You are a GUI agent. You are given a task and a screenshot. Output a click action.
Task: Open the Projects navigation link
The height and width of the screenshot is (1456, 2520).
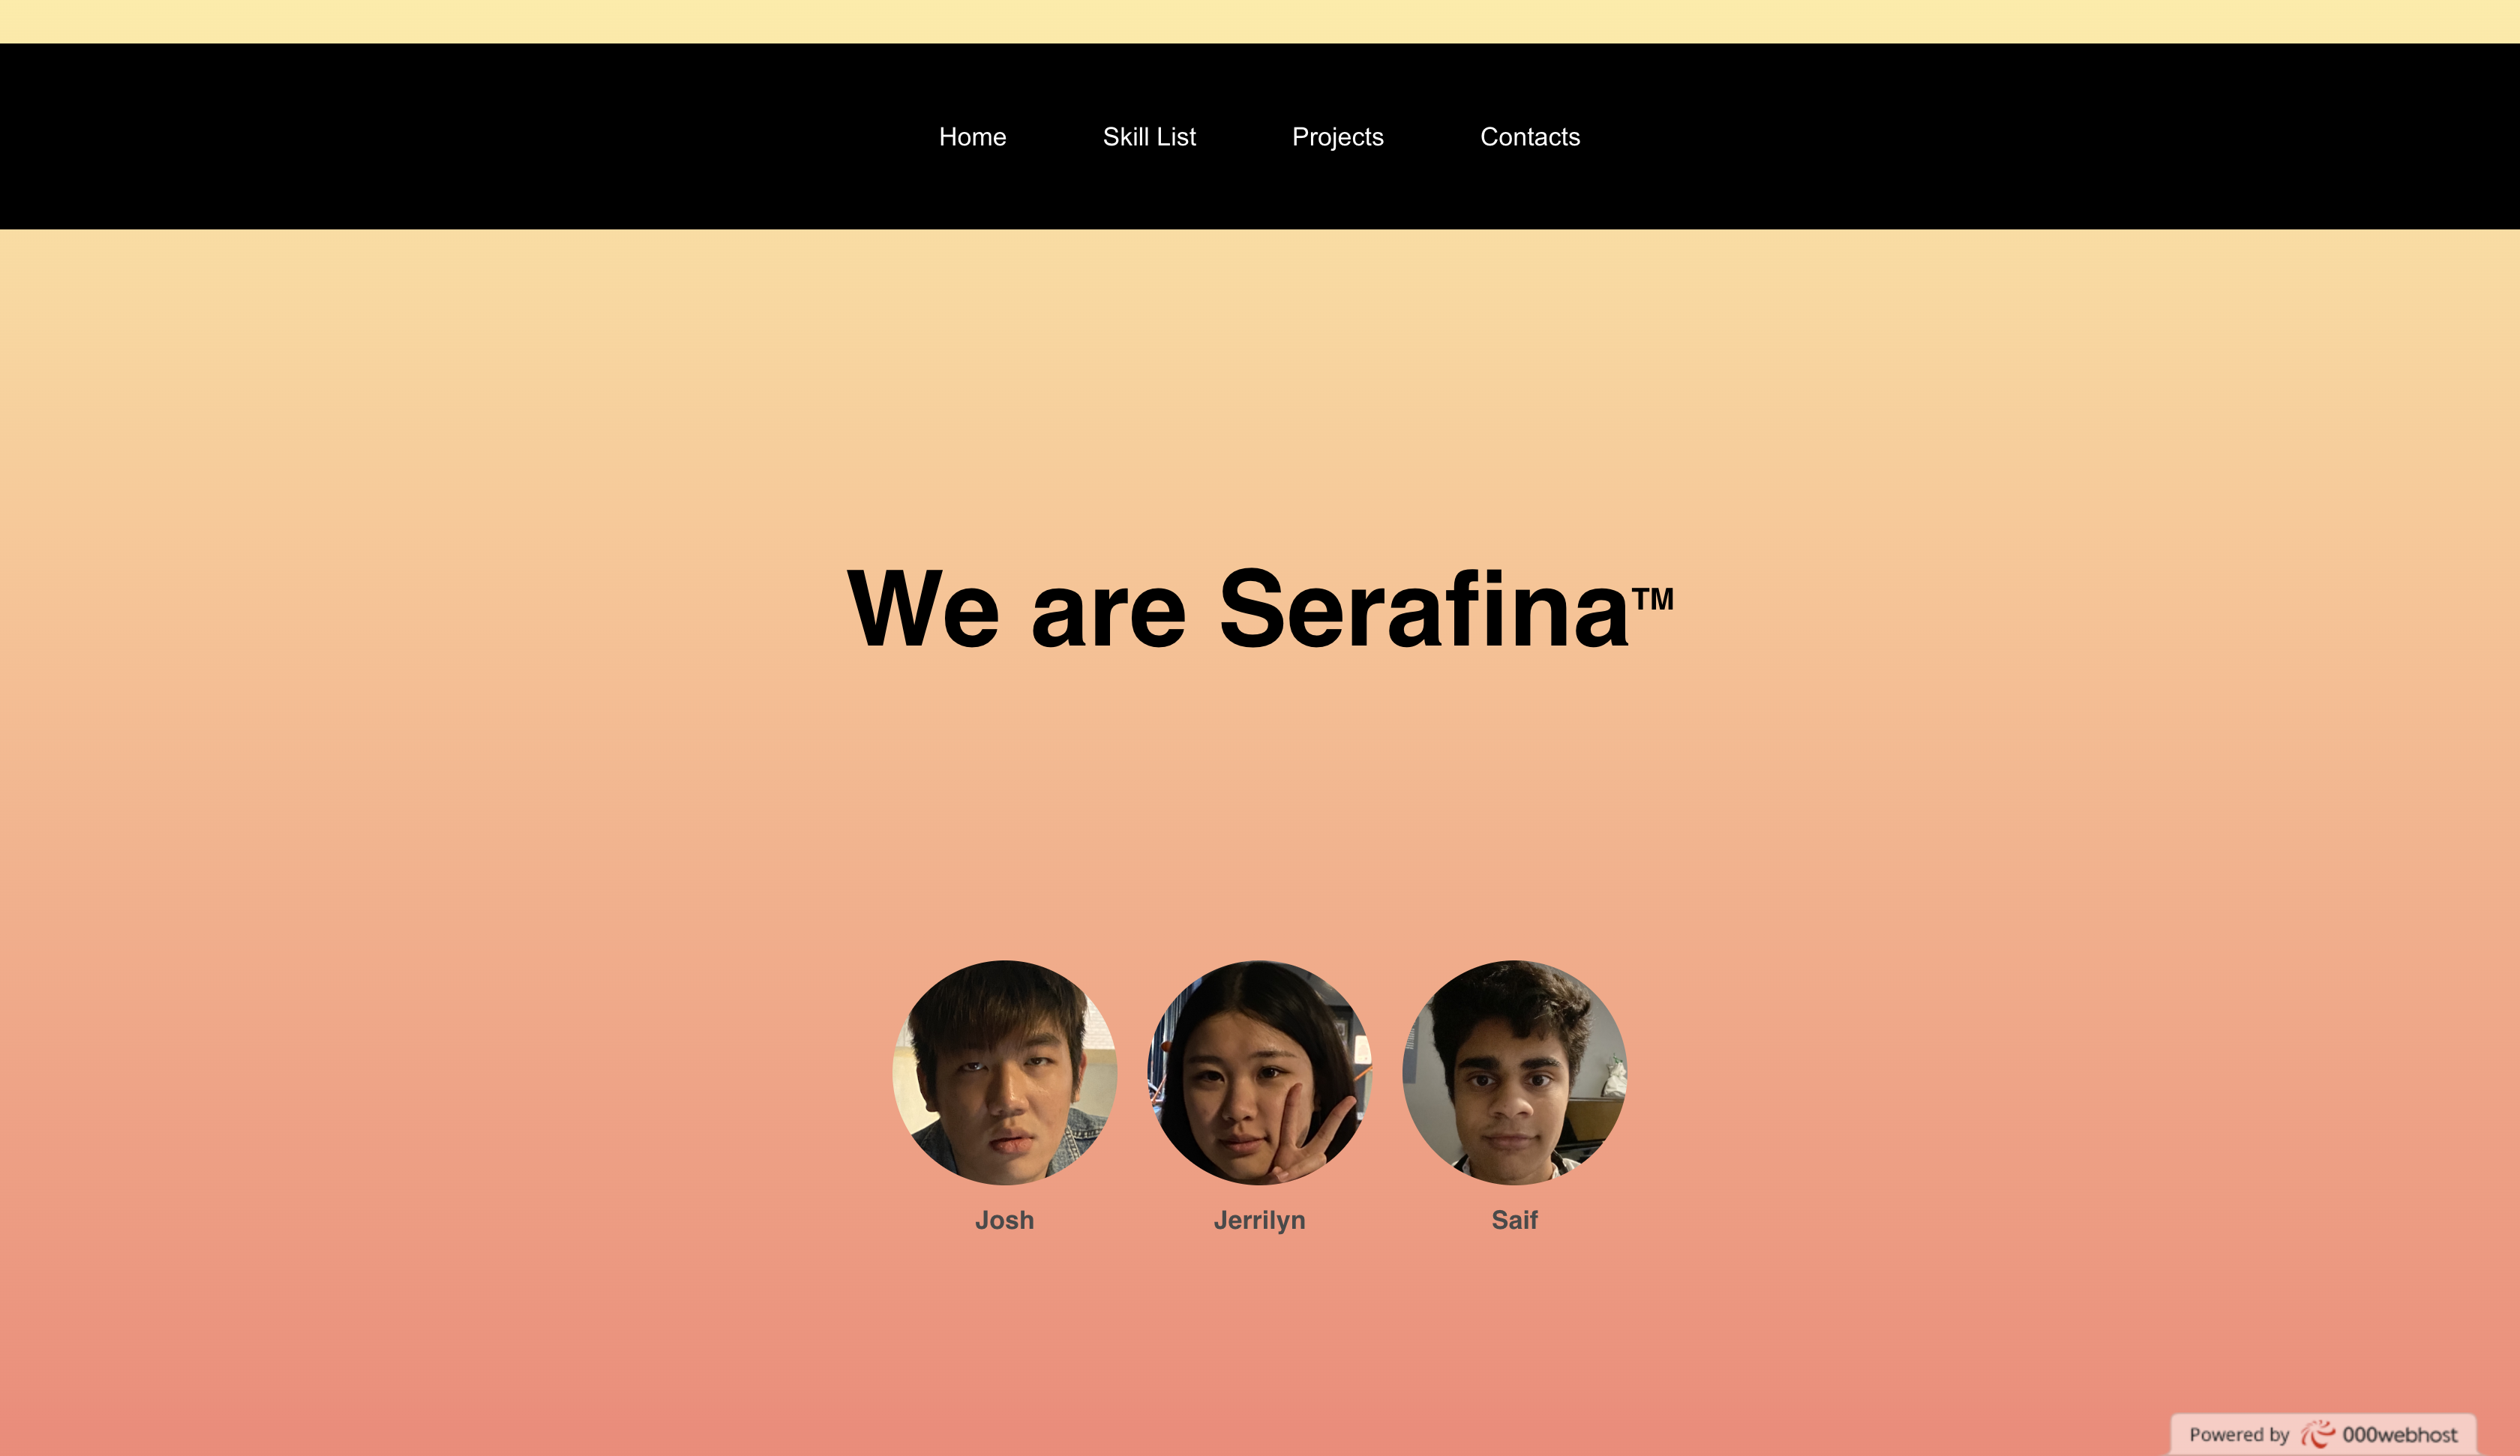tap(1337, 138)
